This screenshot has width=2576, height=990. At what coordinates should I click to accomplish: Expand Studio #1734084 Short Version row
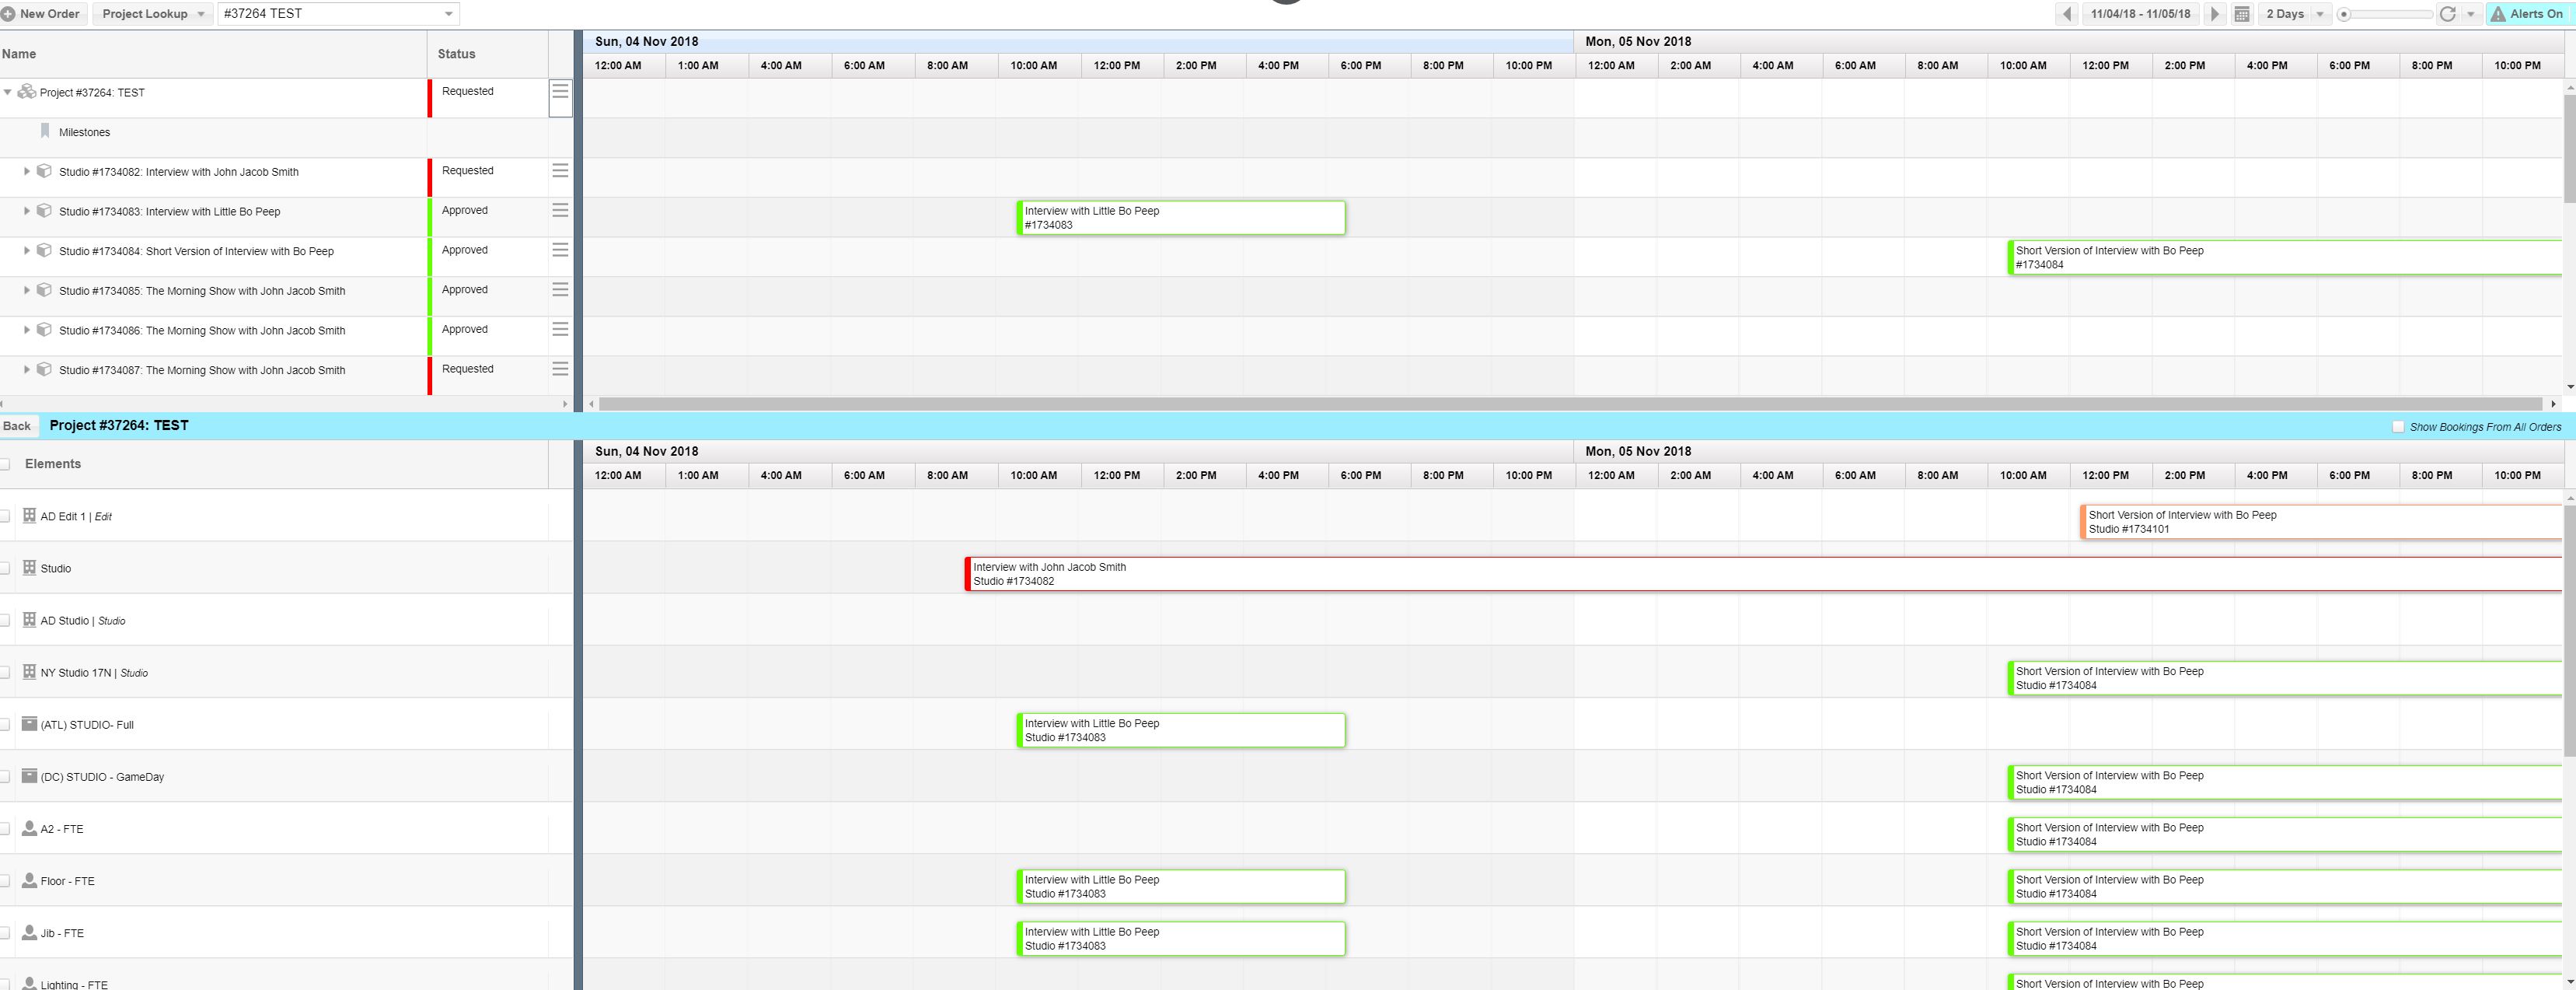click(x=27, y=250)
